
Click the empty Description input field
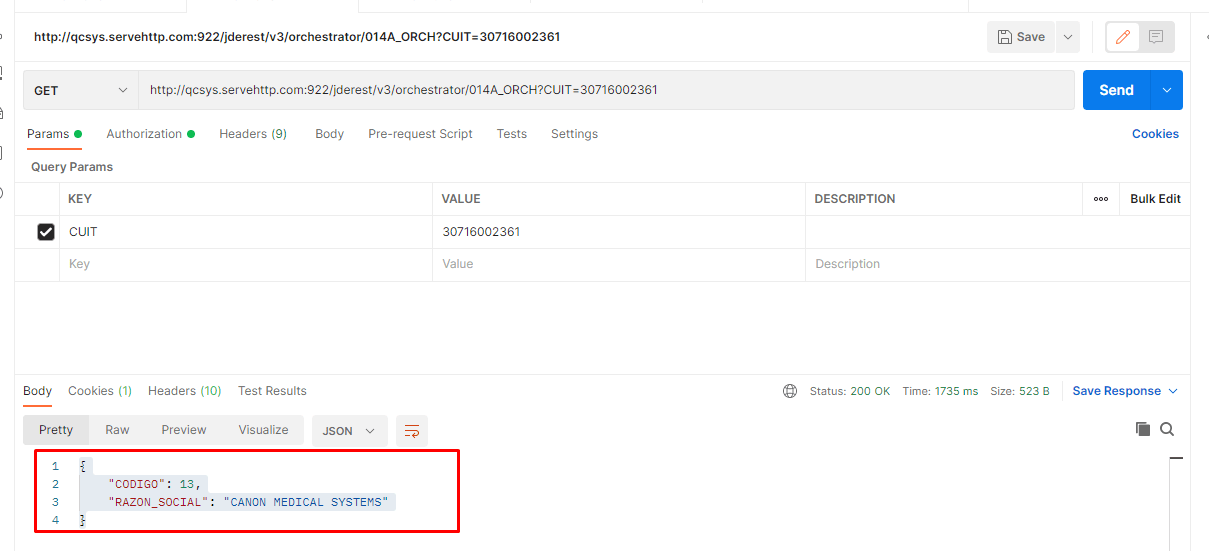997,264
